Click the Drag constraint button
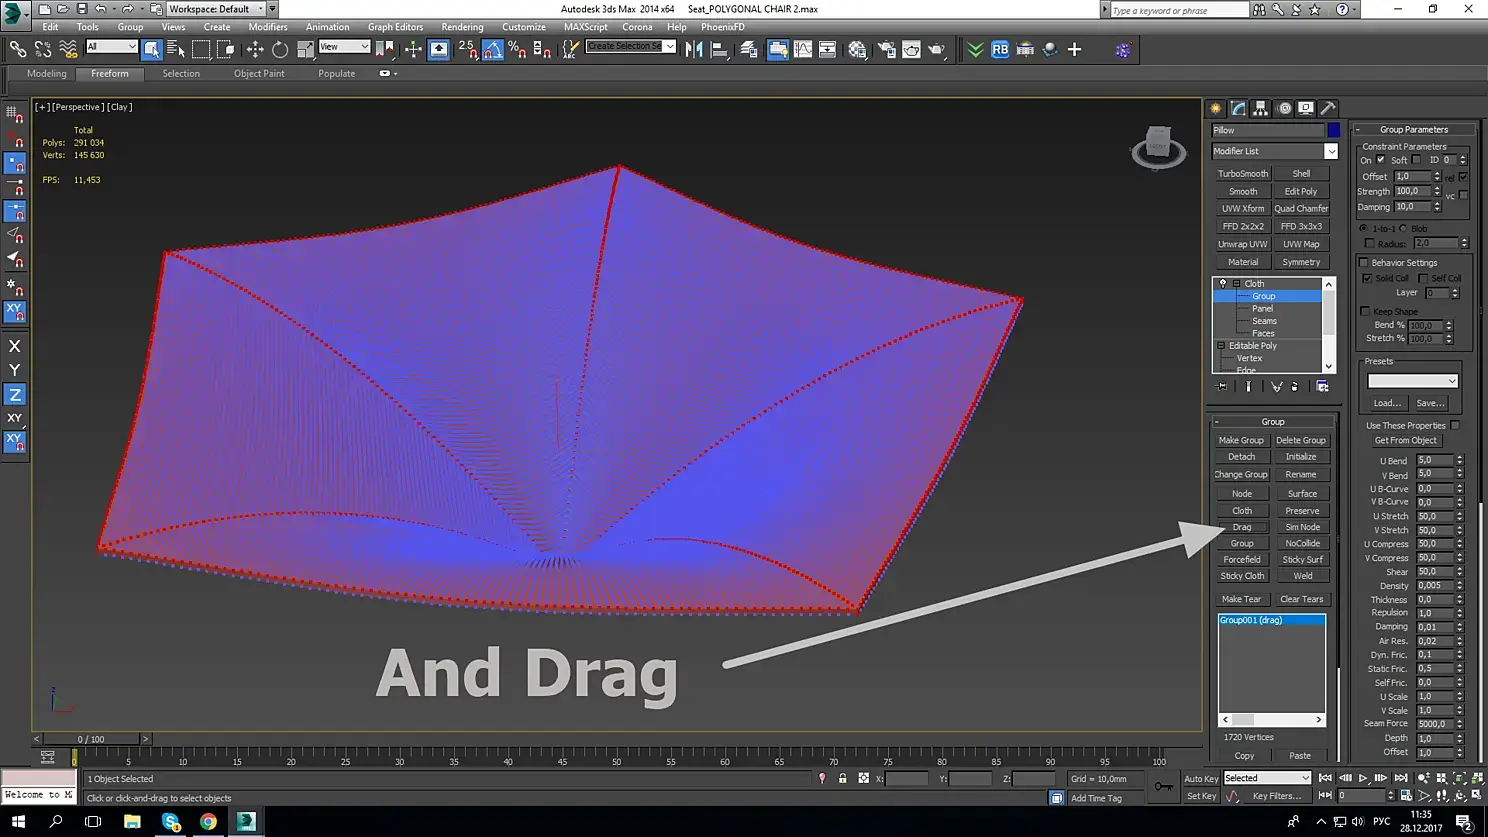Image resolution: width=1488 pixels, height=837 pixels. [x=1242, y=527]
